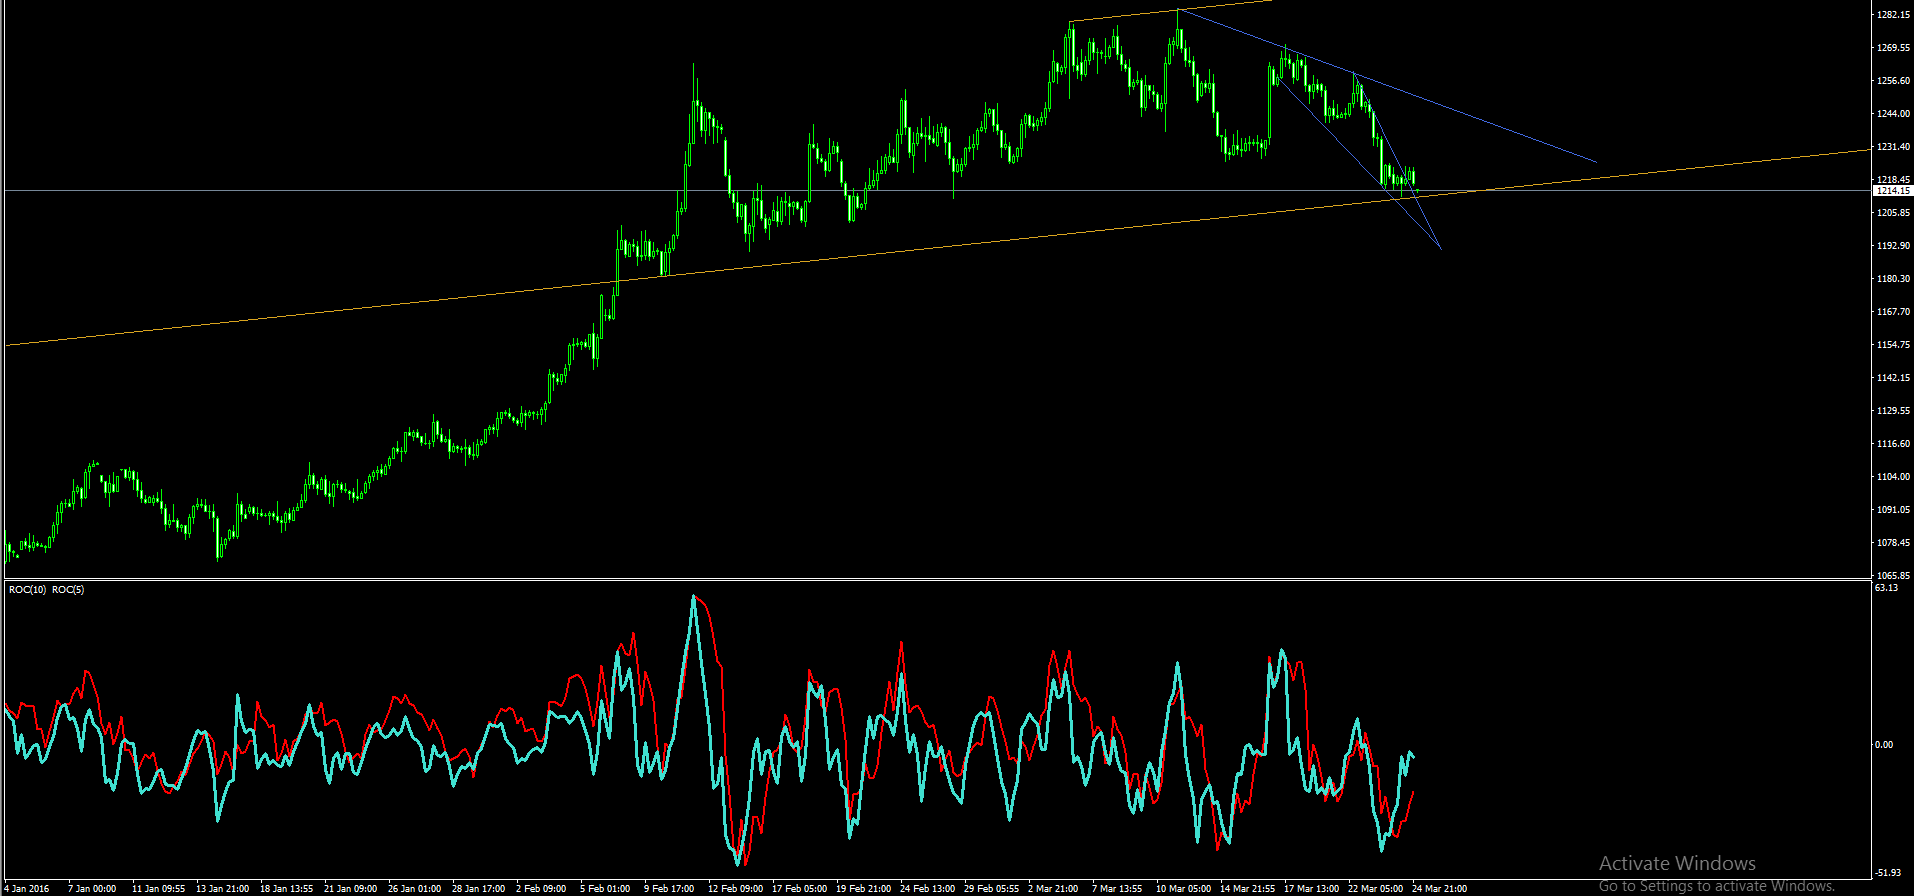Image resolution: width=1914 pixels, height=896 pixels.
Task: Click price level 1180.30 on the scale
Action: (x=1893, y=279)
